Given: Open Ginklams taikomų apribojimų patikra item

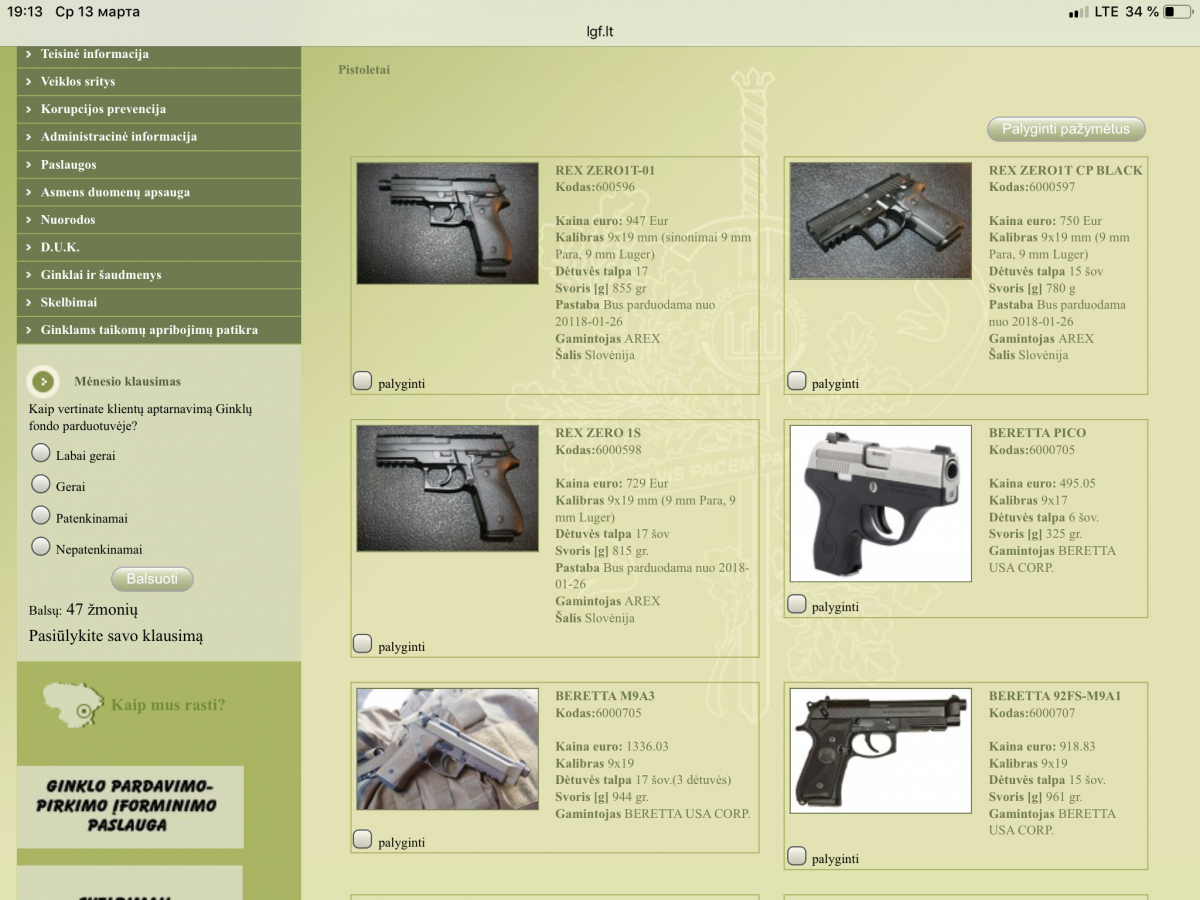Looking at the screenshot, I should 159,330.
